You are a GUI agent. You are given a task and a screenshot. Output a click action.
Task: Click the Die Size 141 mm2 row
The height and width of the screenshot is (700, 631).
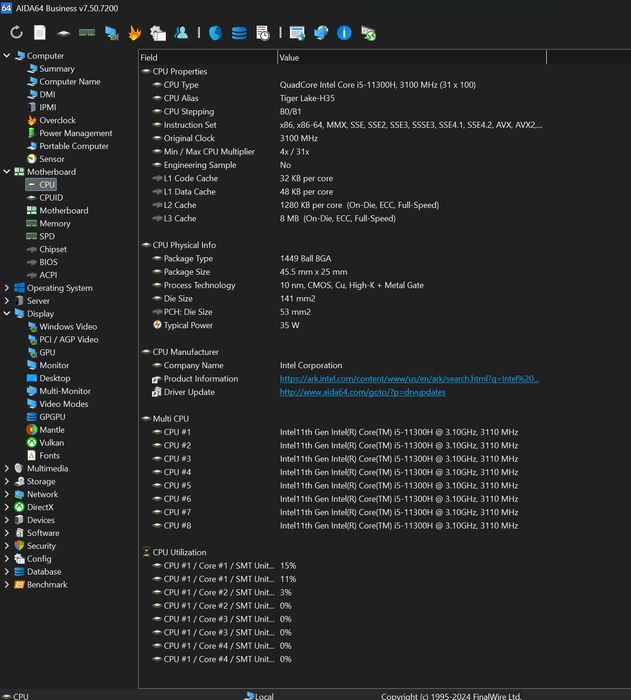point(342,298)
